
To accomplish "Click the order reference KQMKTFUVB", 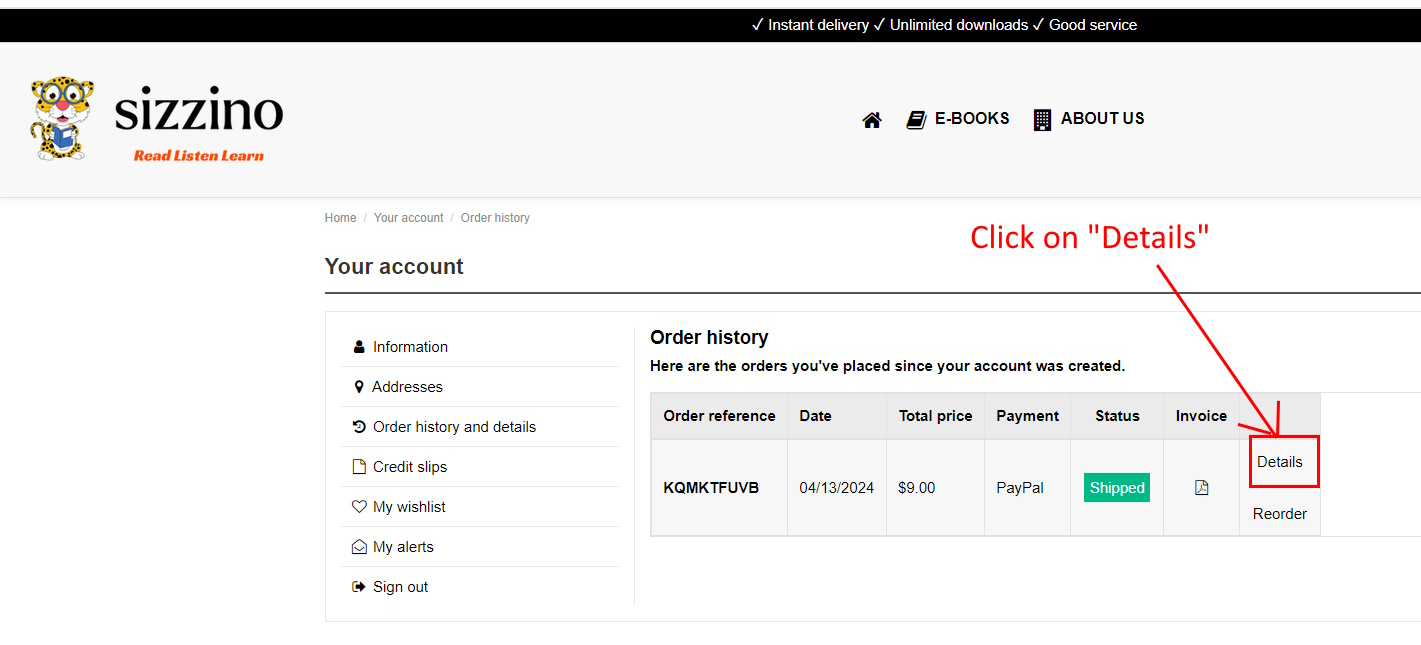I will tap(711, 488).
